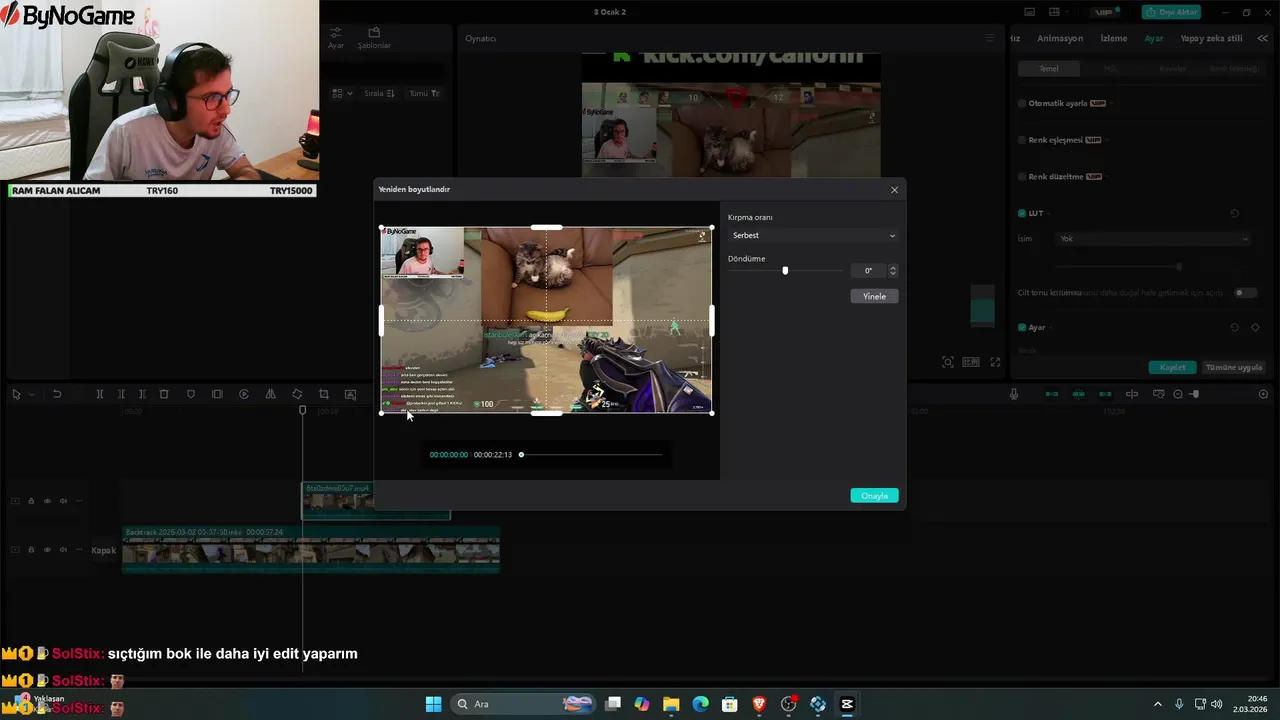
Task: Click the Onayla button in the crop dialog
Action: (875, 496)
